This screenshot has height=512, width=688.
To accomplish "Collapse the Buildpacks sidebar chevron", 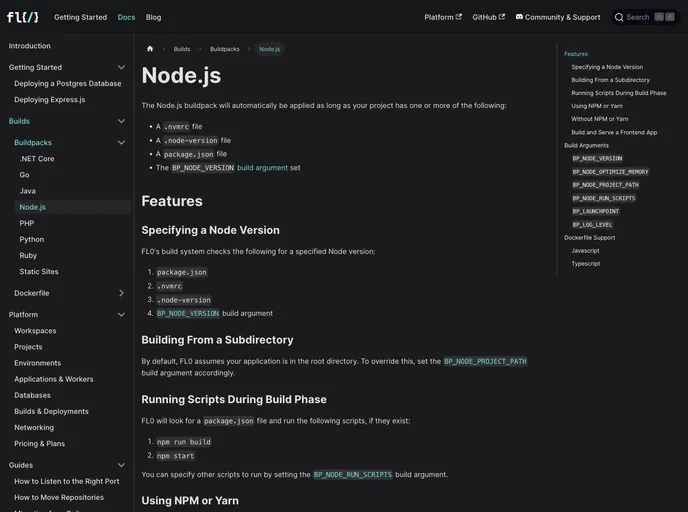I will coord(121,143).
